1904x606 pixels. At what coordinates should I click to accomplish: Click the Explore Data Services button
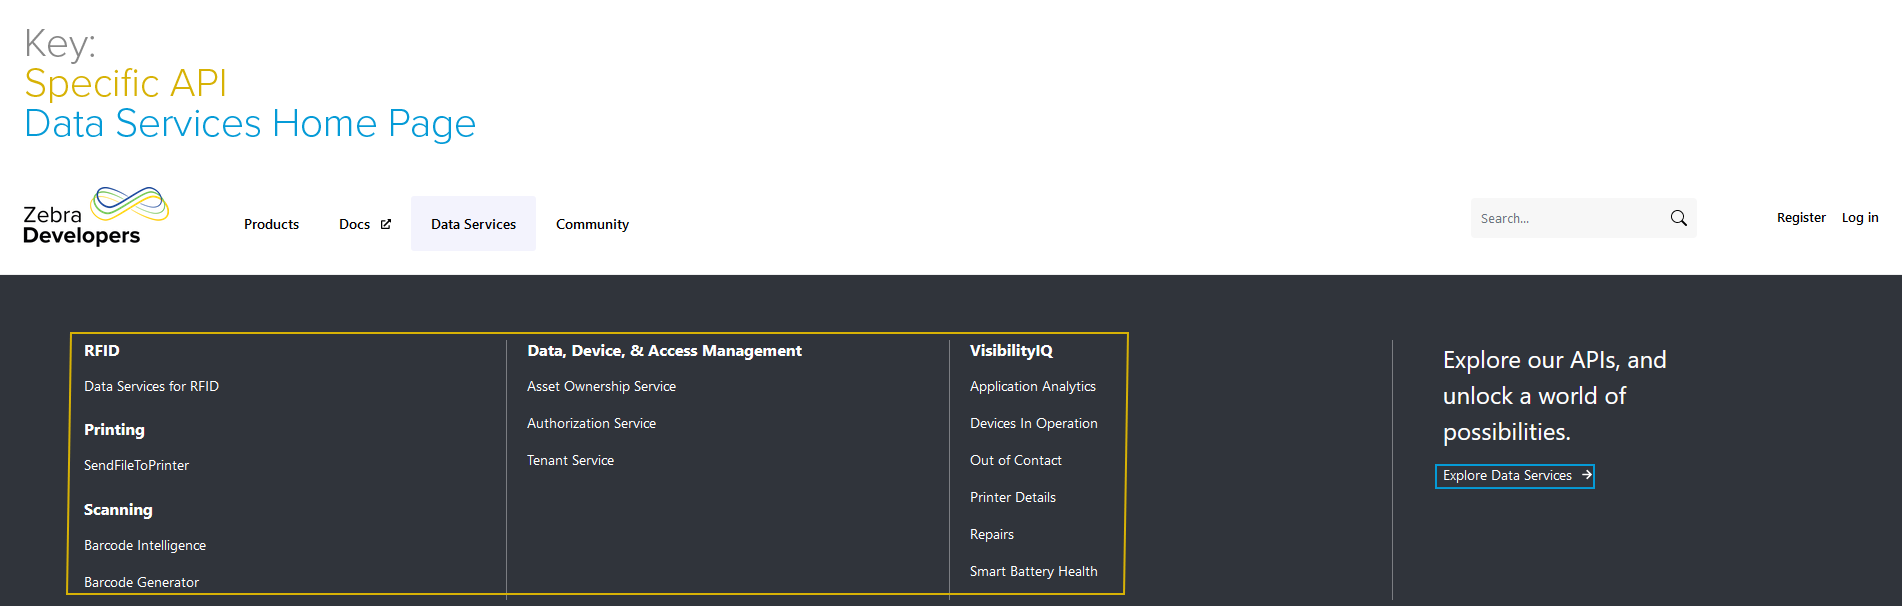click(1515, 476)
